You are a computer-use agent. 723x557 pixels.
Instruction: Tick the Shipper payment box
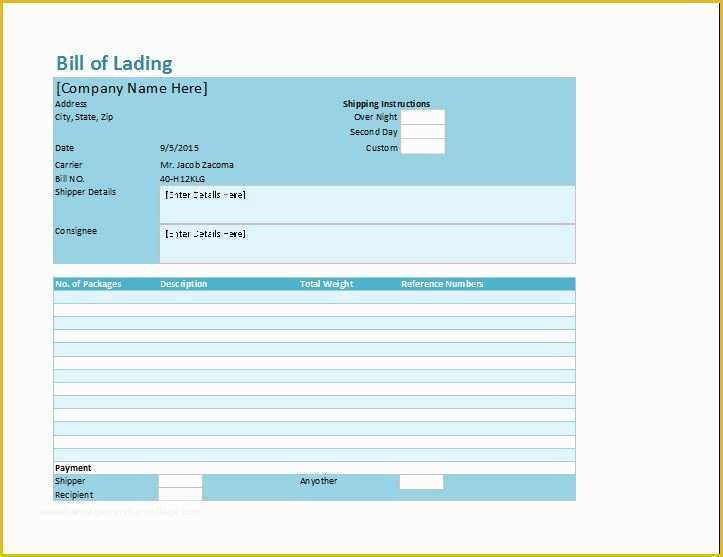(x=180, y=481)
